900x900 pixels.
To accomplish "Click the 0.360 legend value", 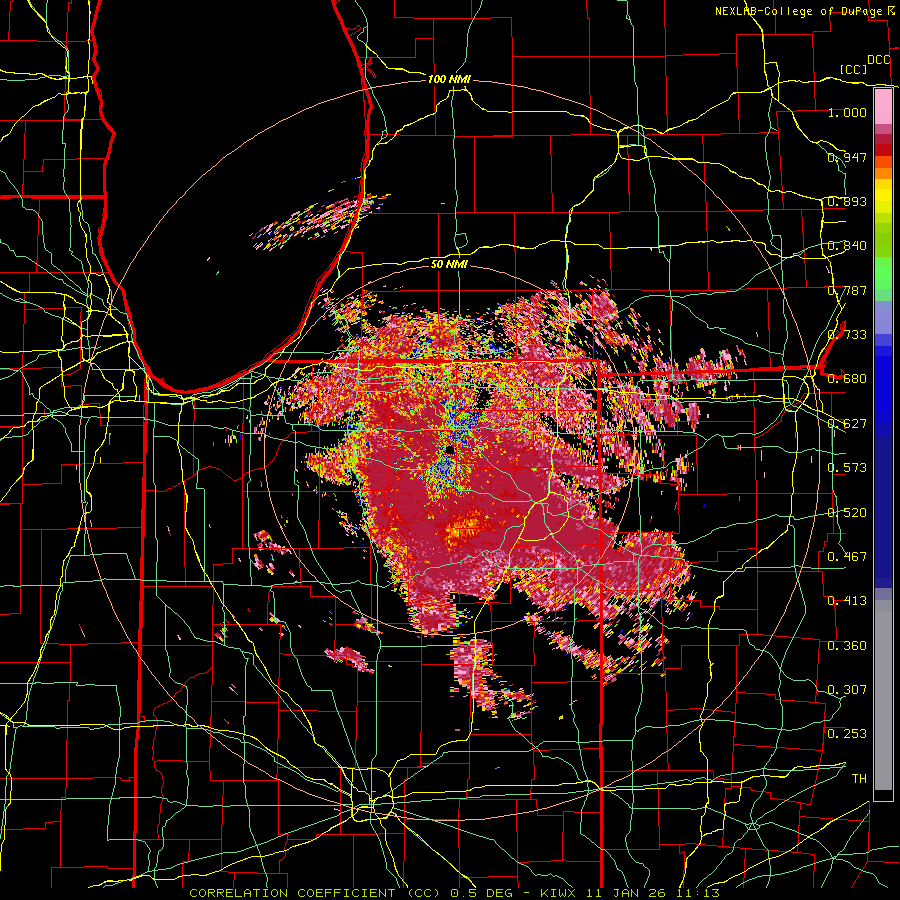I will point(847,646).
